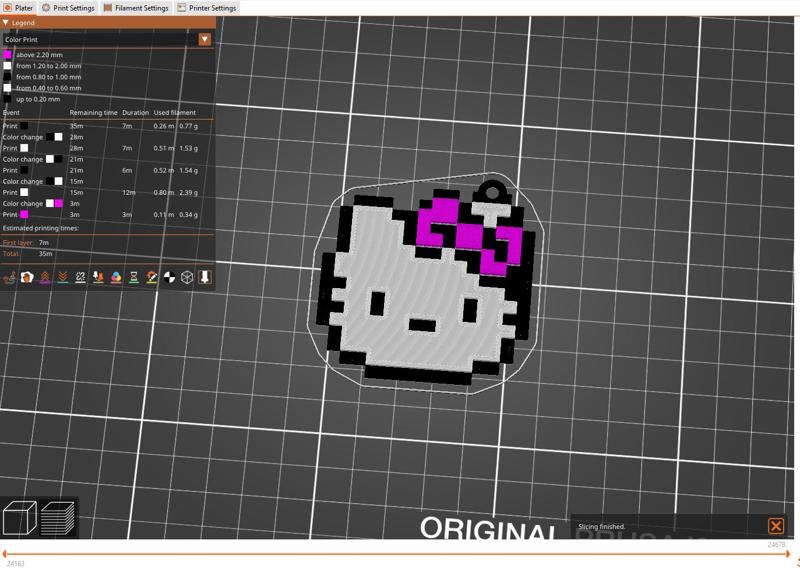This screenshot has width=800, height=568.
Task: Click right thumb of horizontal move slider
Action: pyautogui.click(x=790, y=554)
